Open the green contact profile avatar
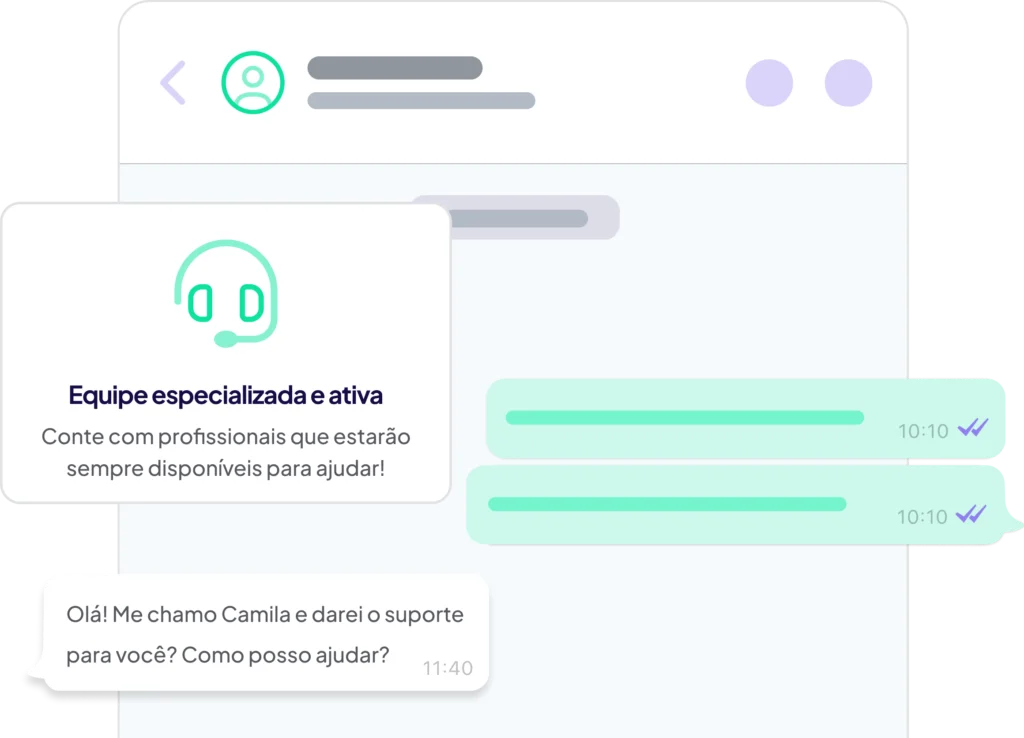This screenshot has height=738, width=1024. tap(252, 82)
